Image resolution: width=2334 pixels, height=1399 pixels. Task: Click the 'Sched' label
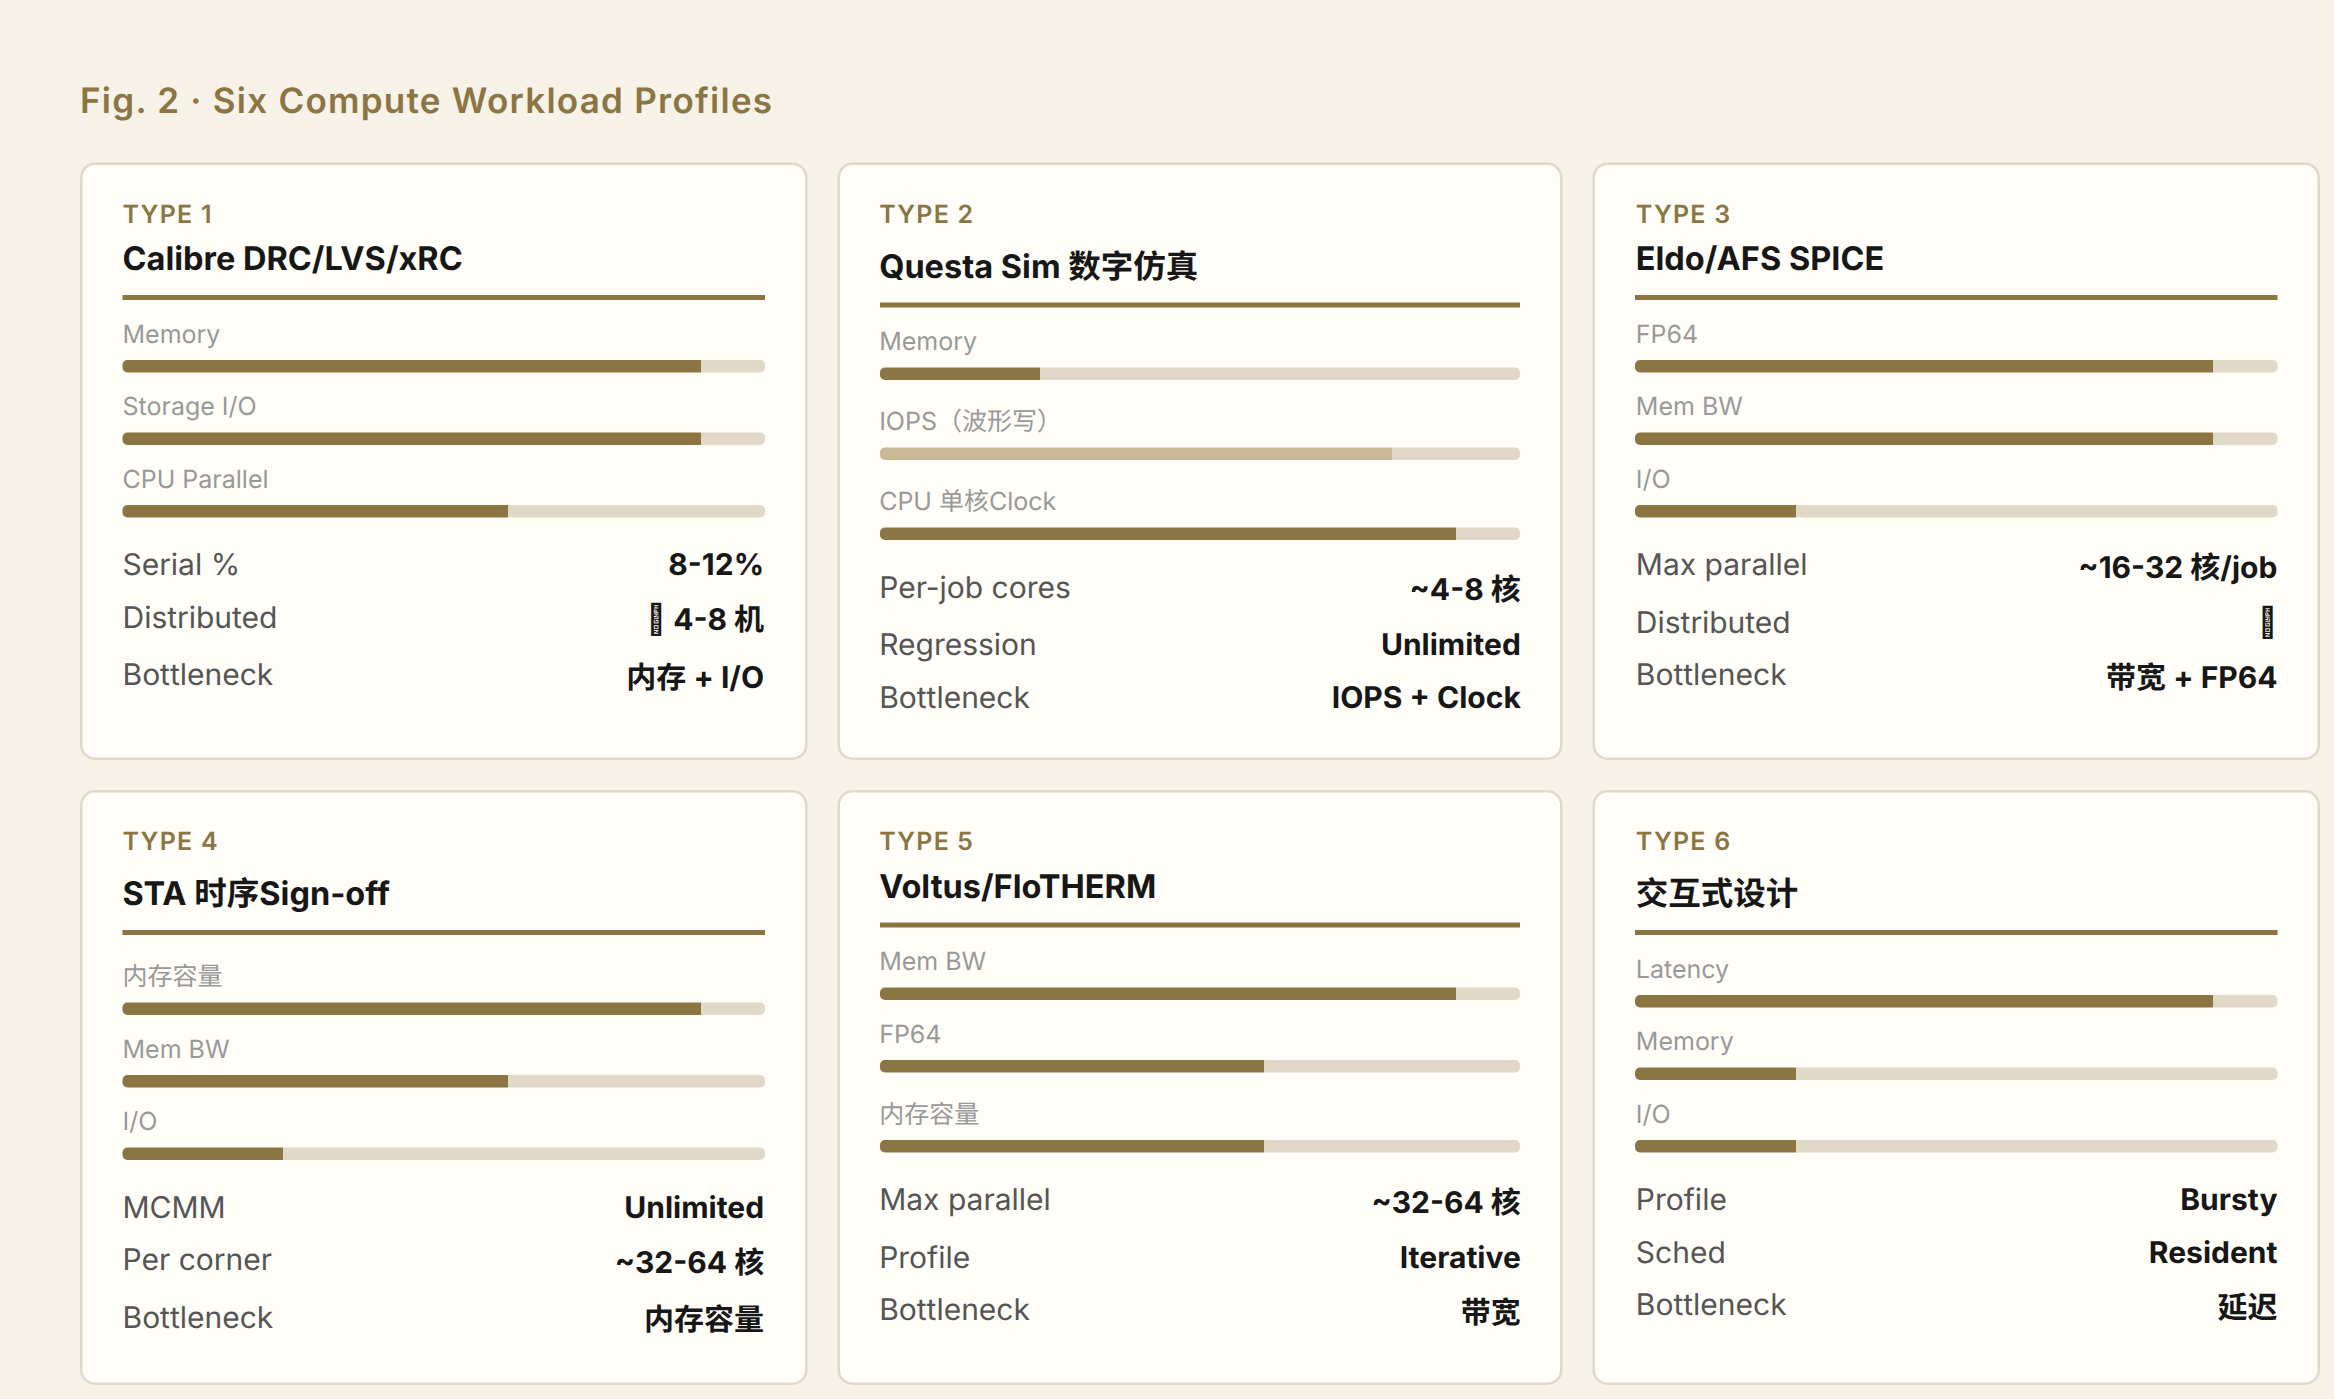1681,1253
